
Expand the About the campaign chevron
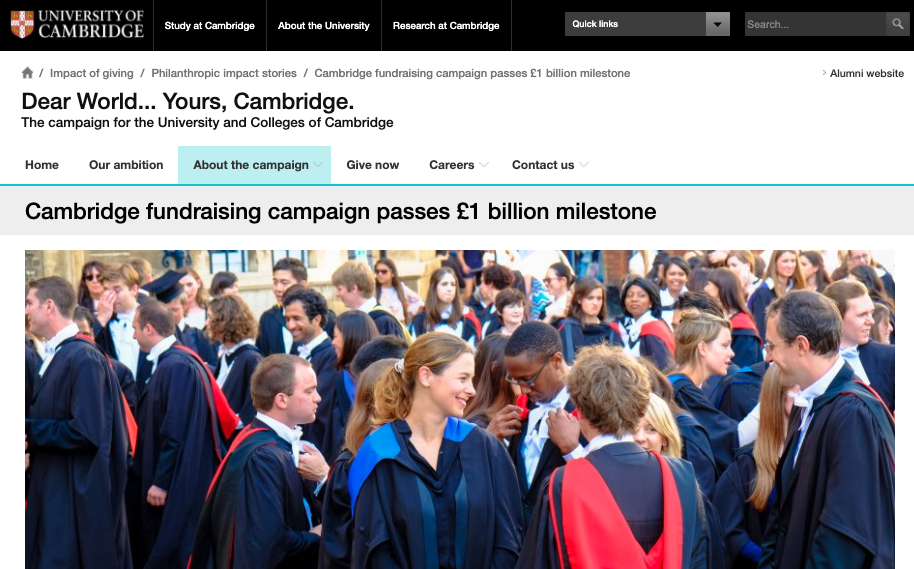point(318,165)
